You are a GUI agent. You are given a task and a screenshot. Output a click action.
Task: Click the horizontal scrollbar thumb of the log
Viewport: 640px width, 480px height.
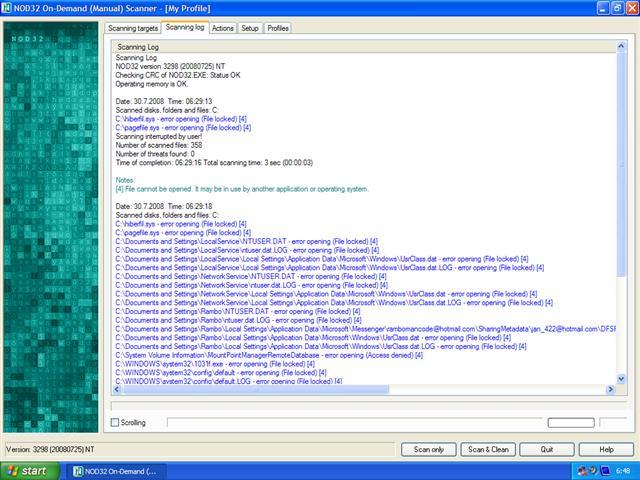pos(255,389)
